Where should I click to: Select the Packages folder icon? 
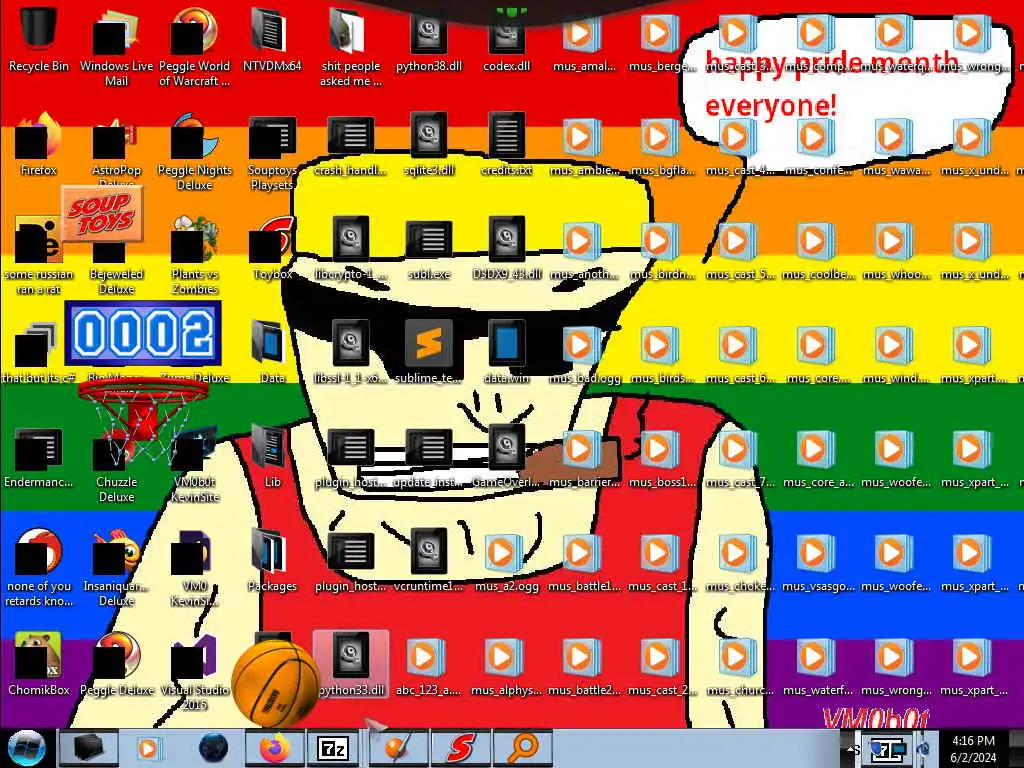[x=272, y=560]
